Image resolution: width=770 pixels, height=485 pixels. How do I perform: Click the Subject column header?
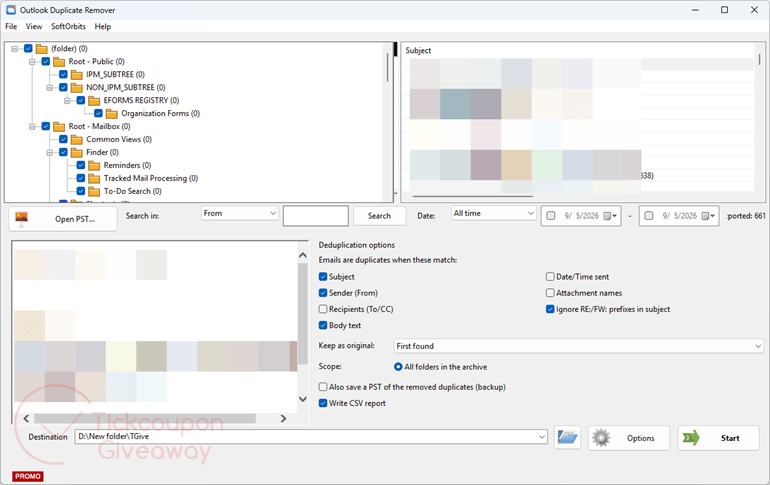418,51
